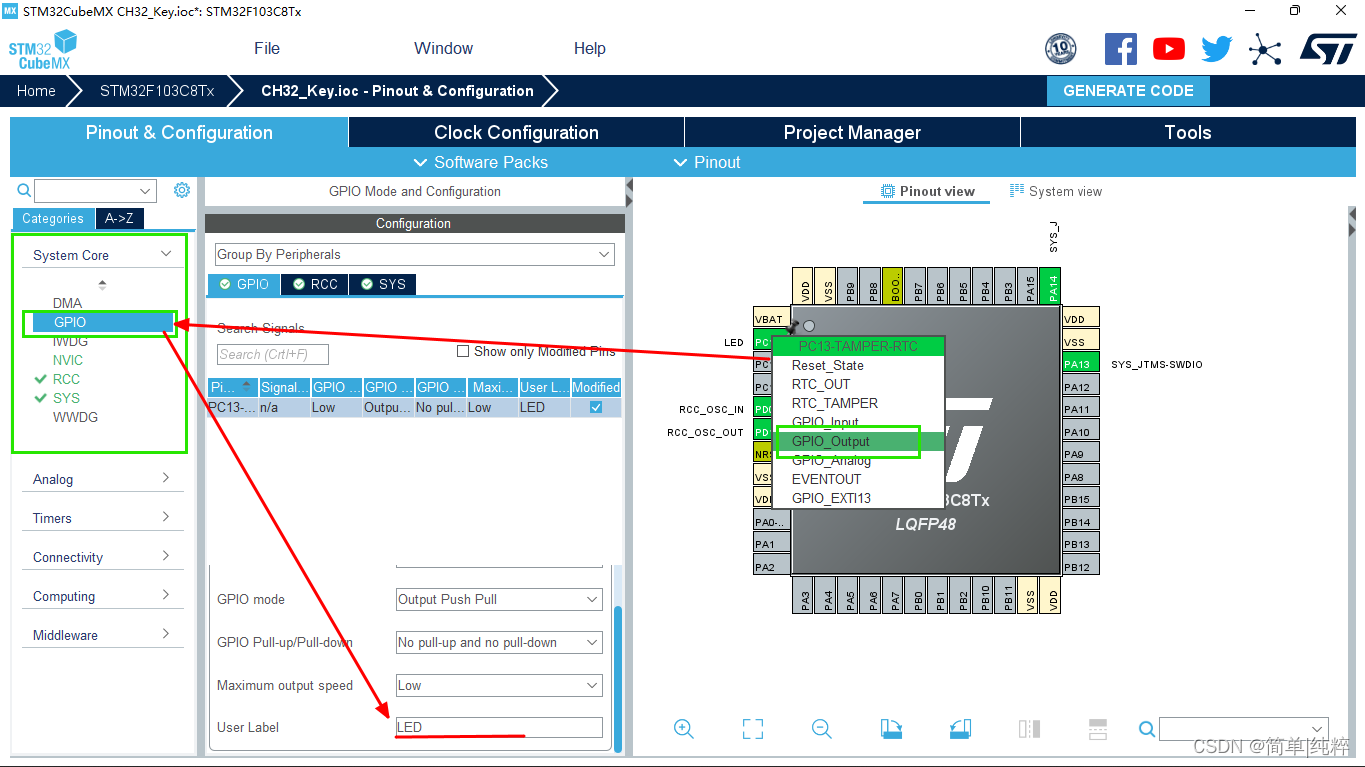Click the search magnifier beside the category filter
The width and height of the screenshot is (1365, 767).
click(x=24, y=190)
